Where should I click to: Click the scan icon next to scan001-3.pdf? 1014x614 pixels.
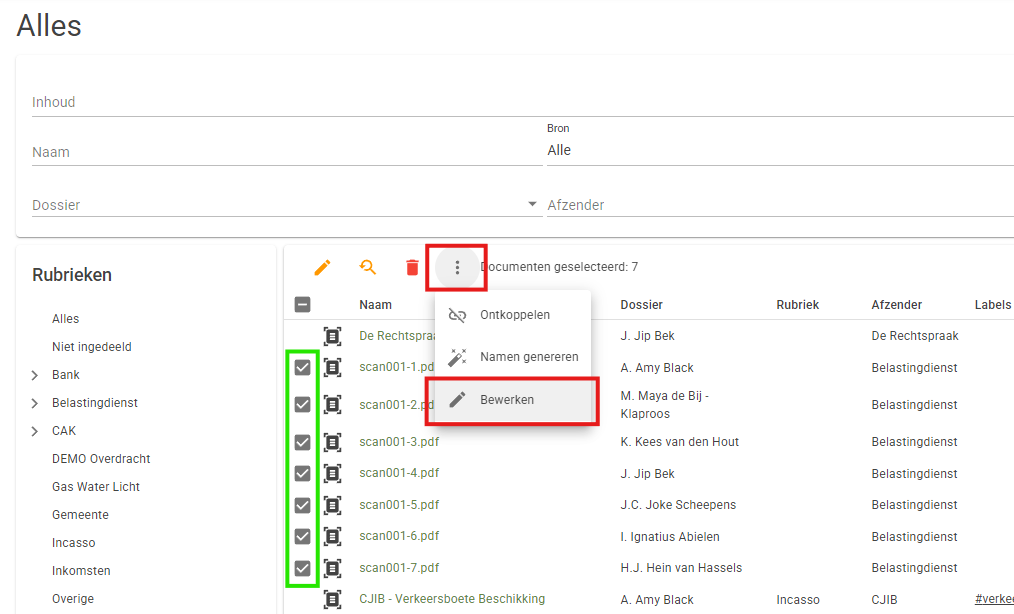pos(333,442)
